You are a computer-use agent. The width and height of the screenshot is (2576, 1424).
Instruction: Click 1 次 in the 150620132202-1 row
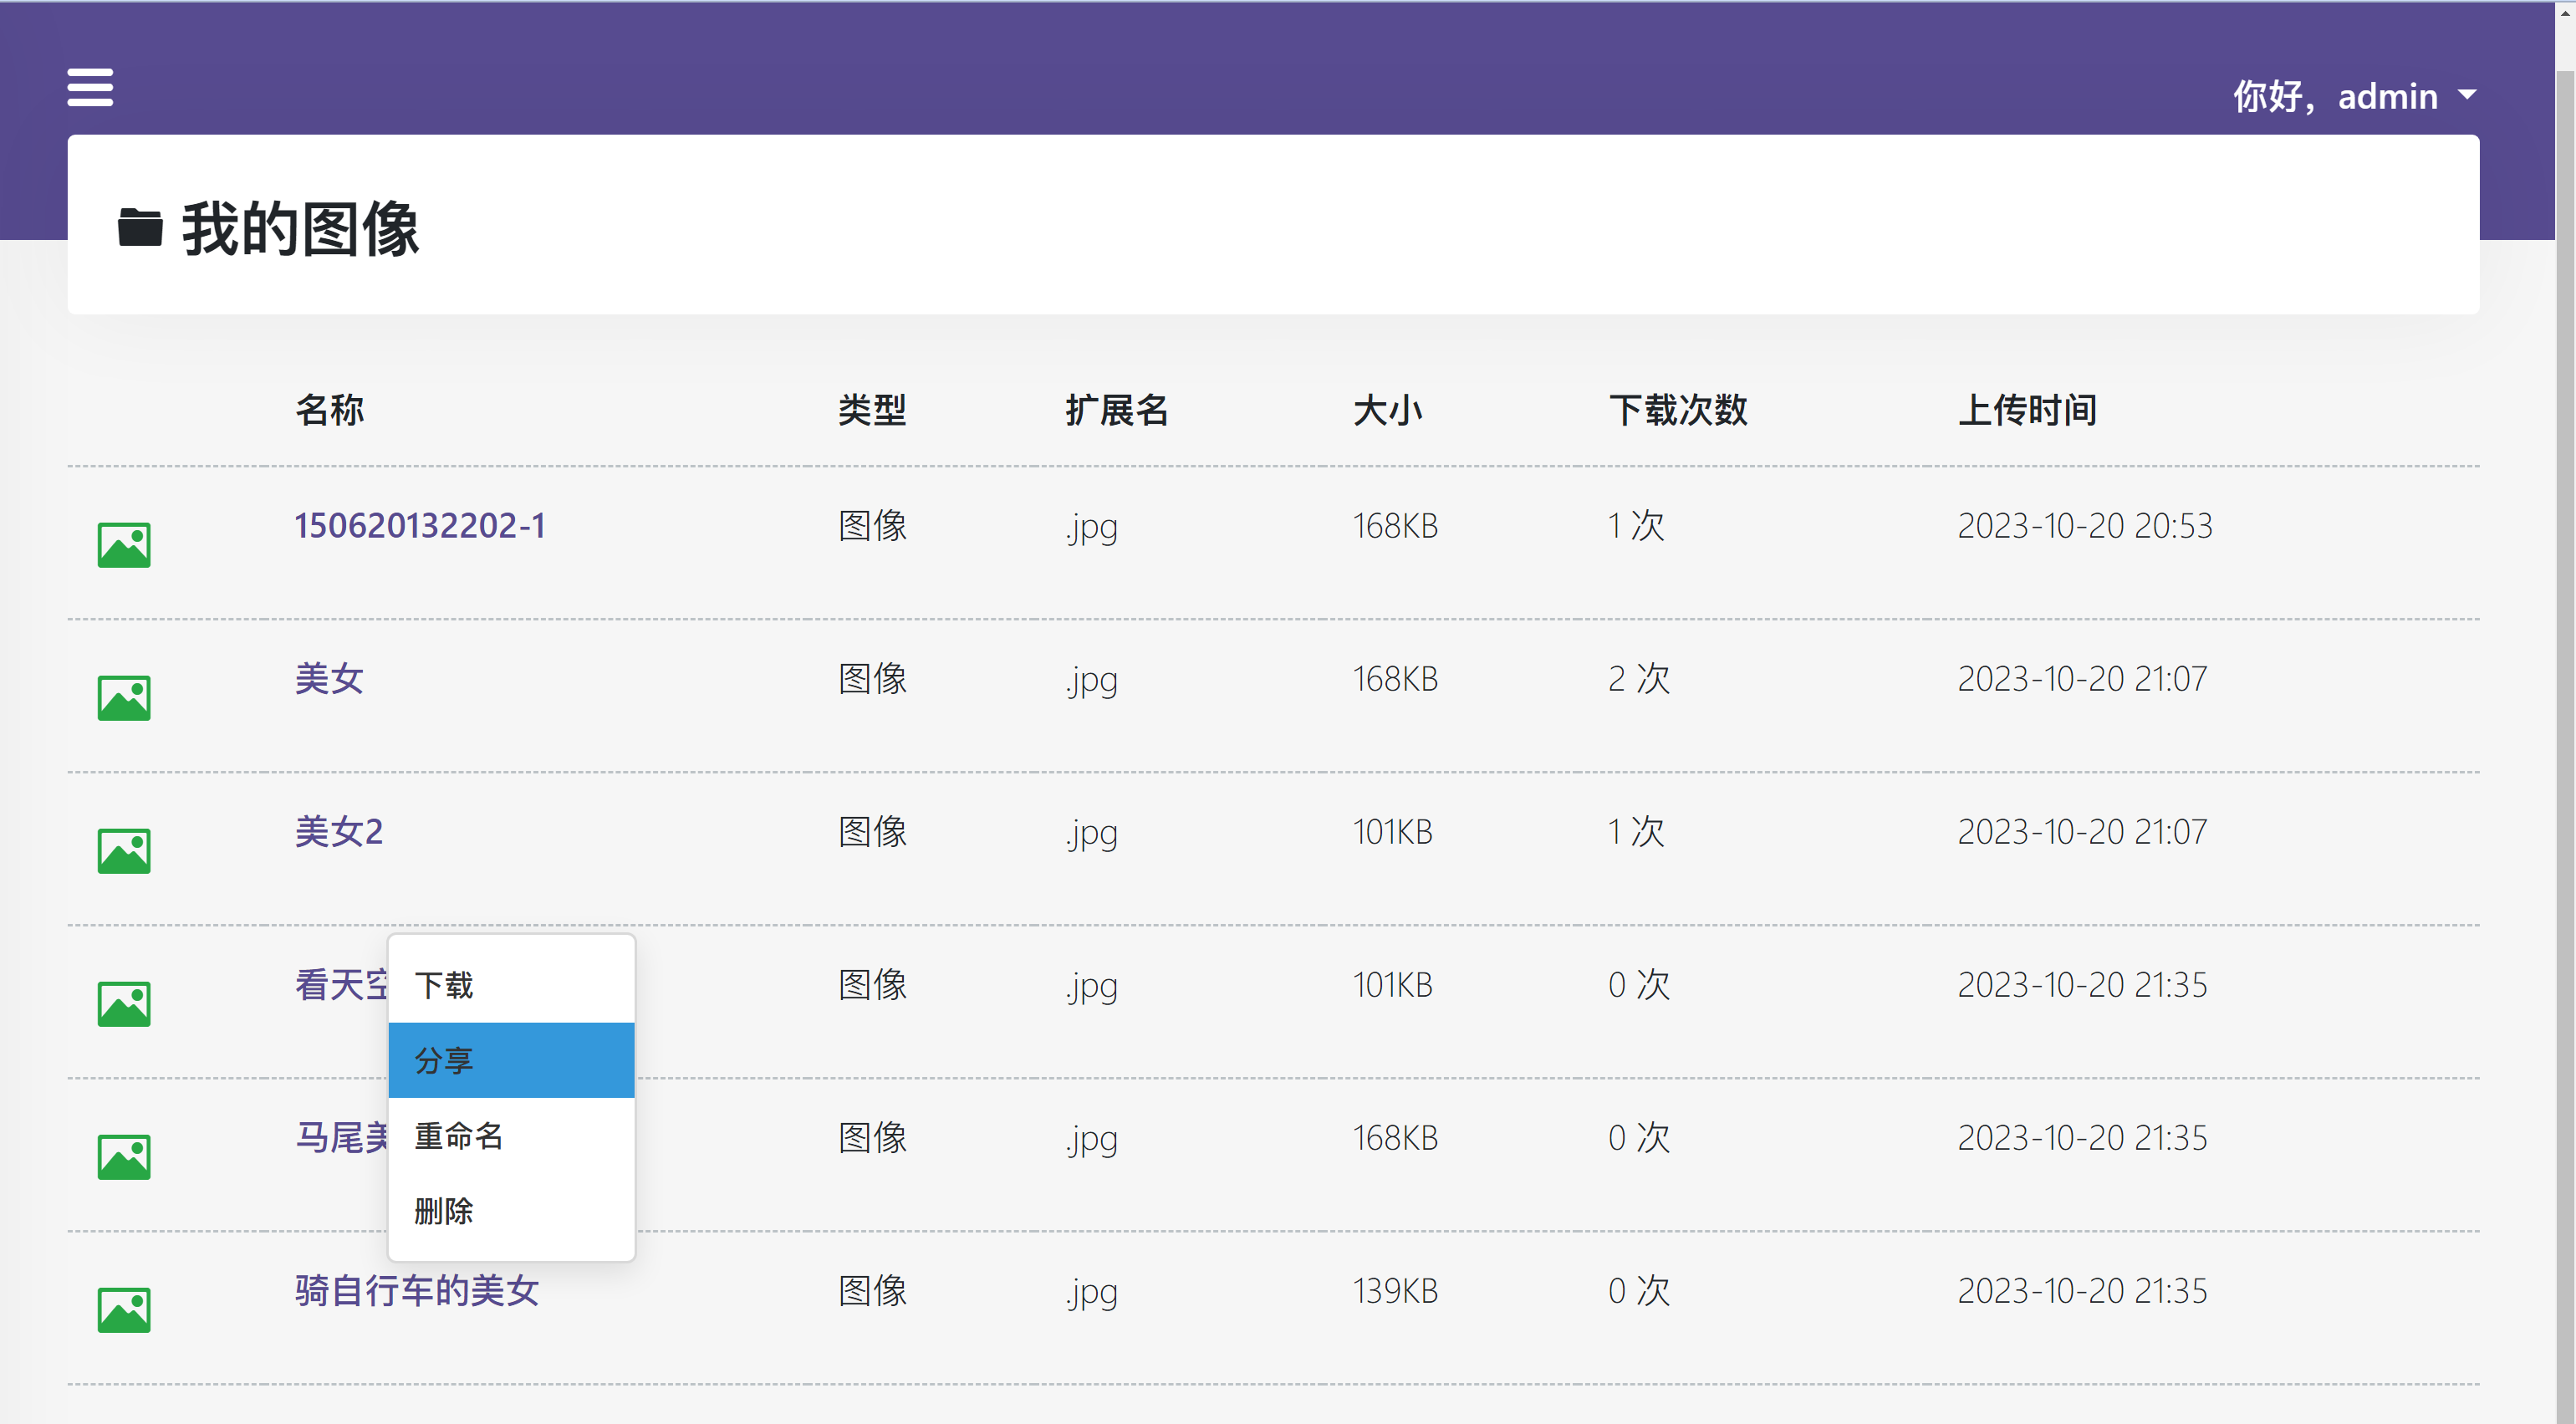[x=1636, y=526]
